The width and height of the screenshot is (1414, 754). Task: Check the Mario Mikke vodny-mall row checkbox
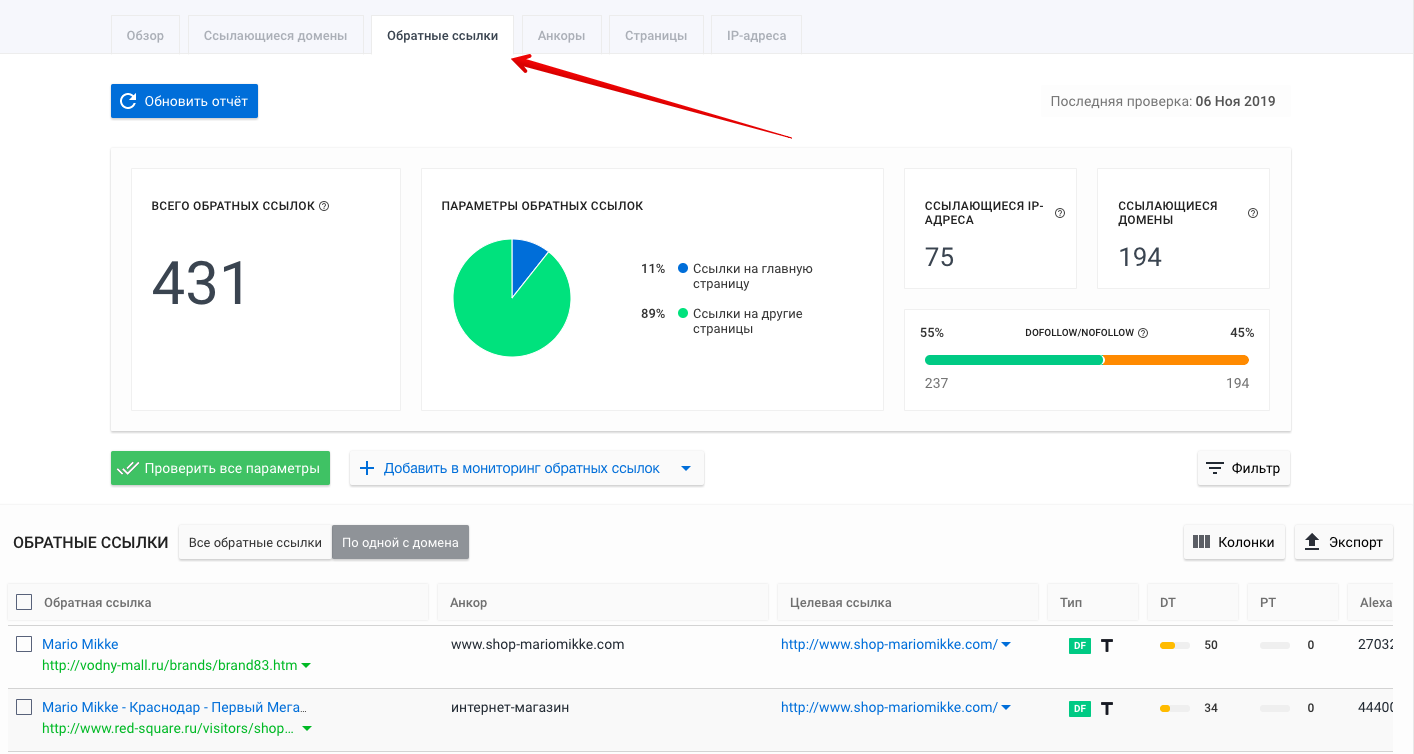coord(24,644)
